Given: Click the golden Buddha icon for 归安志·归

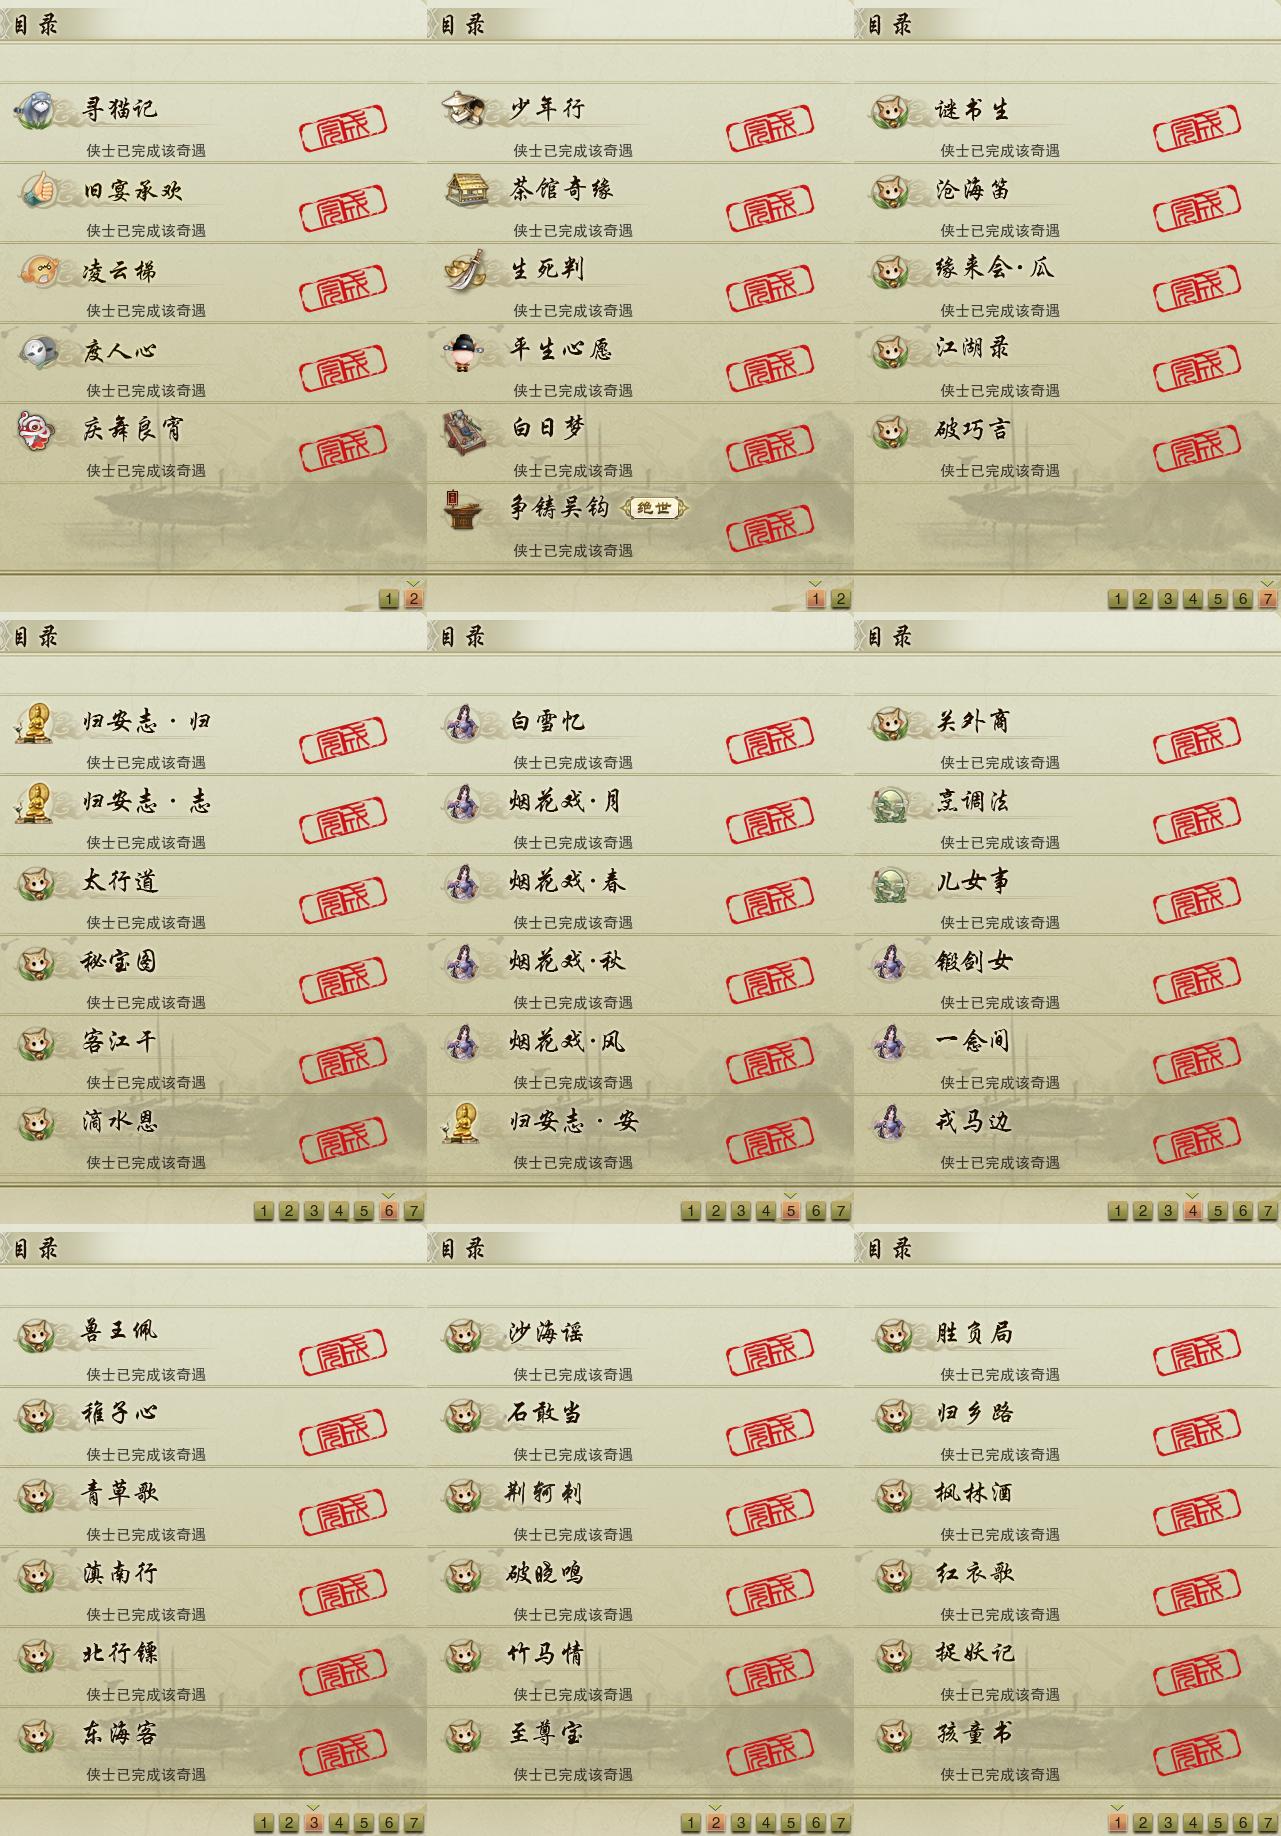Looking at the screenshot, I should [35, 721].
